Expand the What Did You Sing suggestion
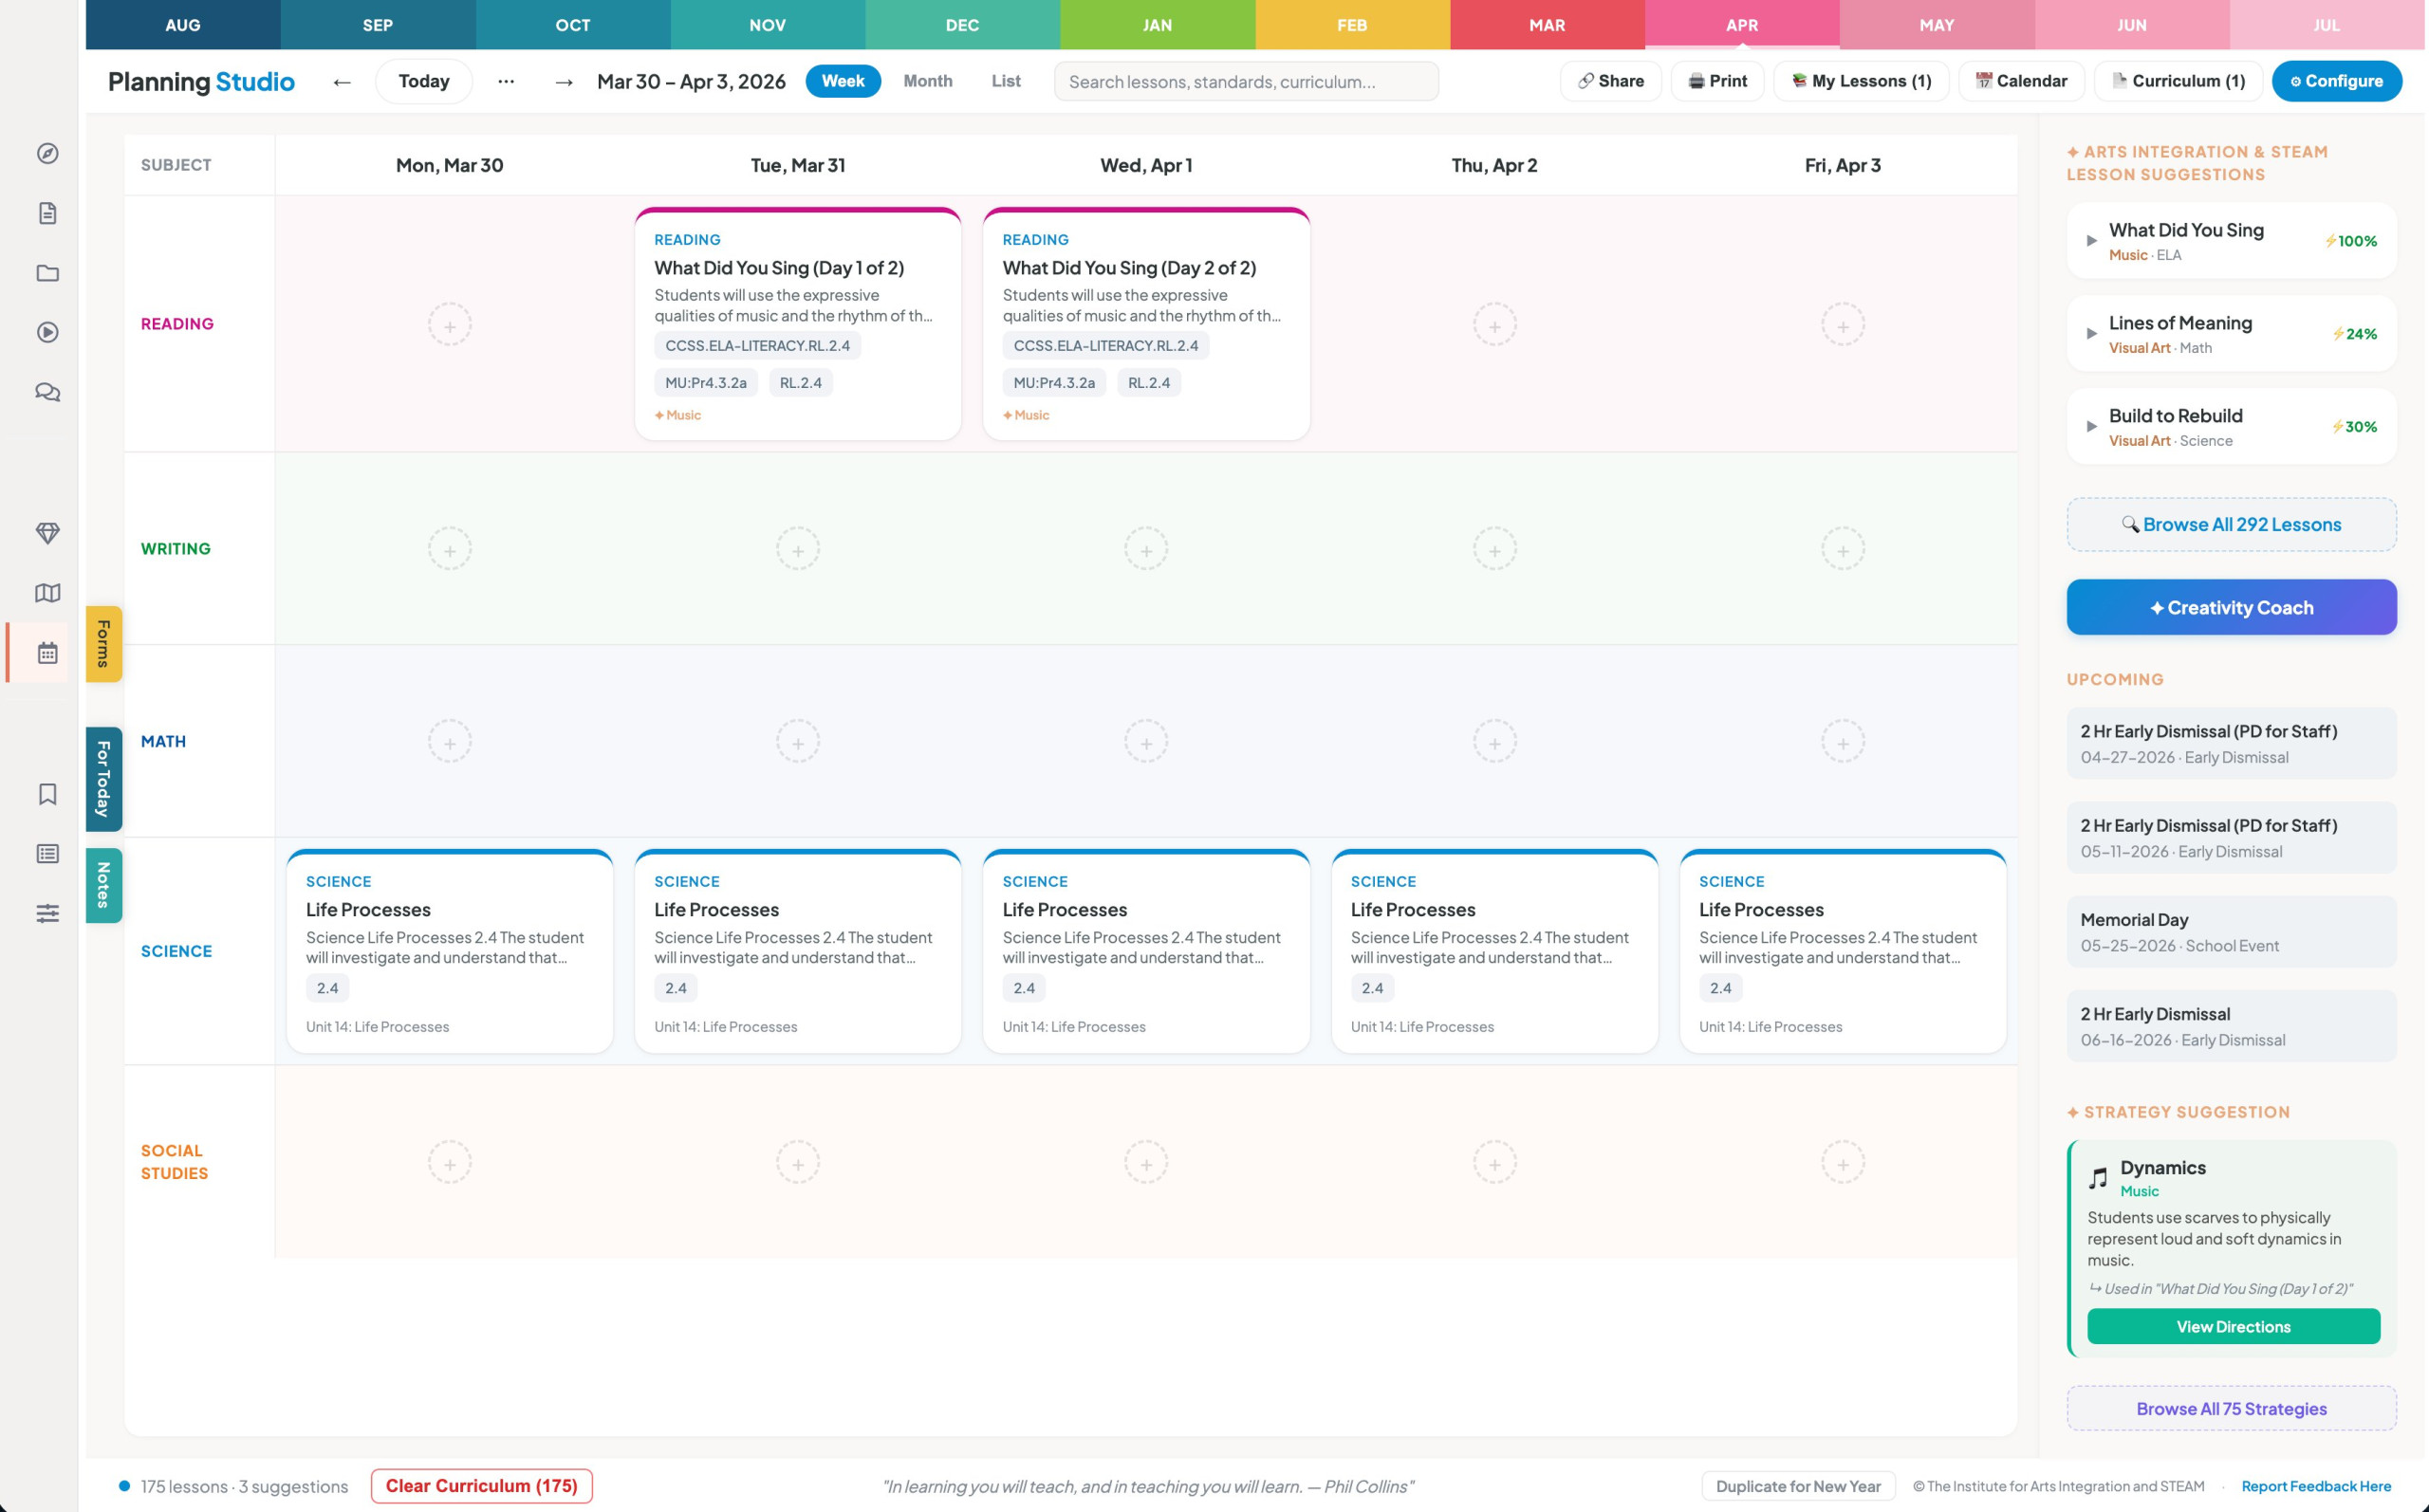Screen dimensions: 2429x1512 click(x=2090, y=241)
